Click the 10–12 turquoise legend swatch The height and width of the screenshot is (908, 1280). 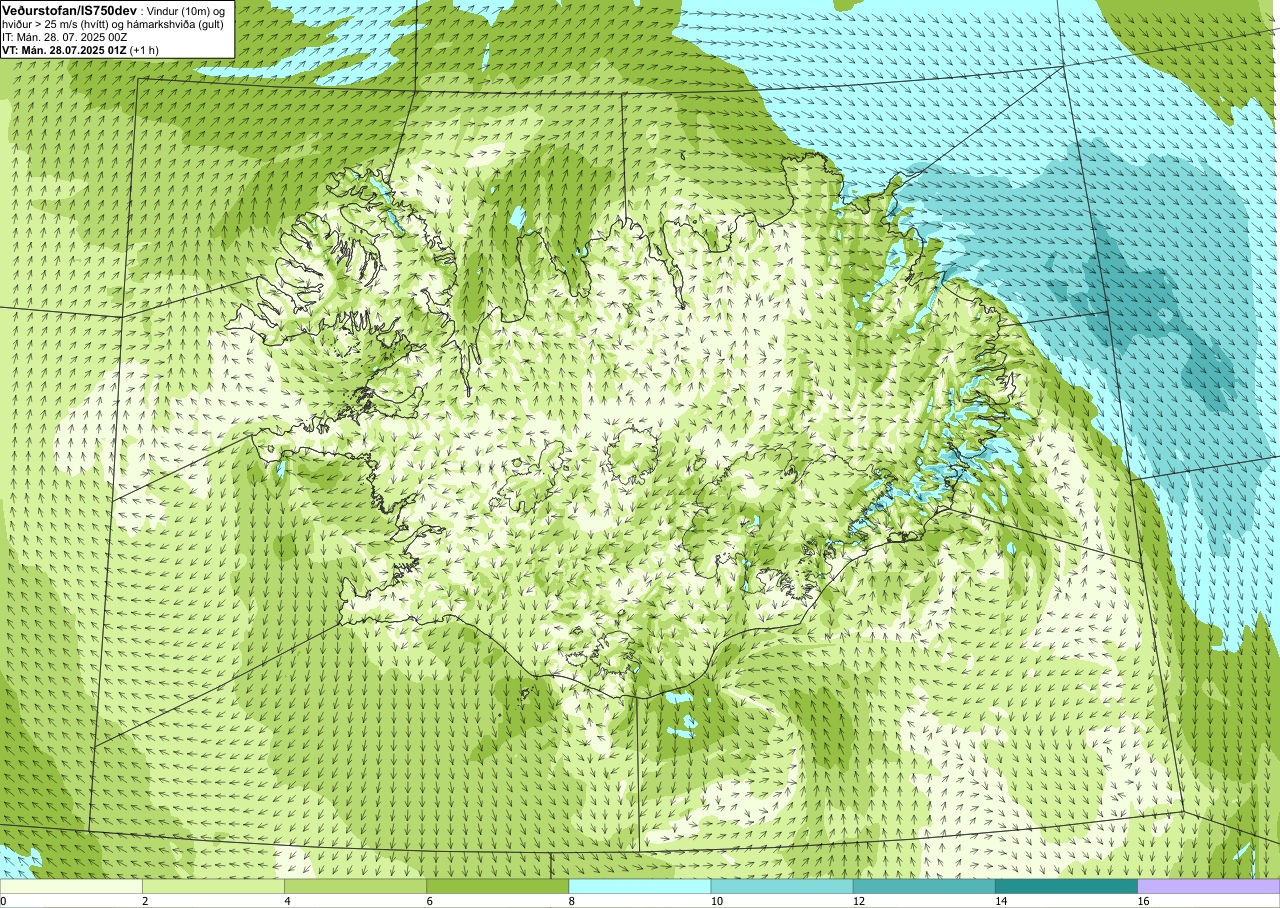(782, 886)
